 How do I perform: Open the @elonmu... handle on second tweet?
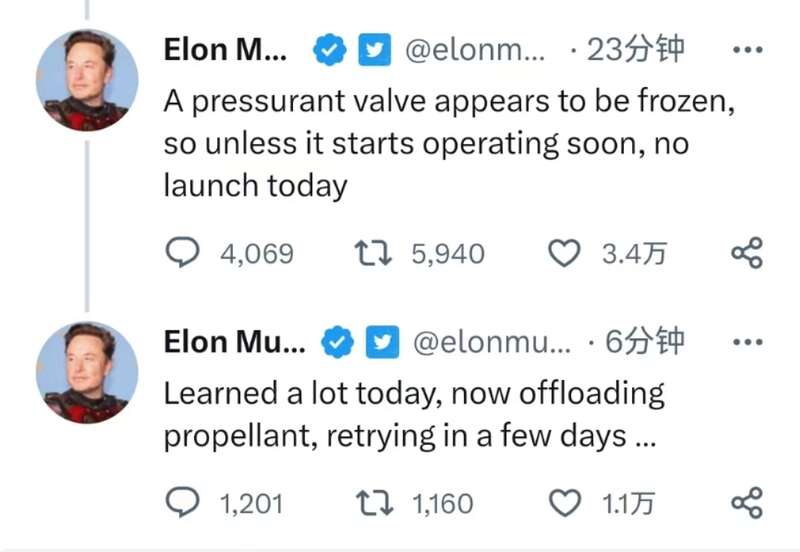pos(491,342)
